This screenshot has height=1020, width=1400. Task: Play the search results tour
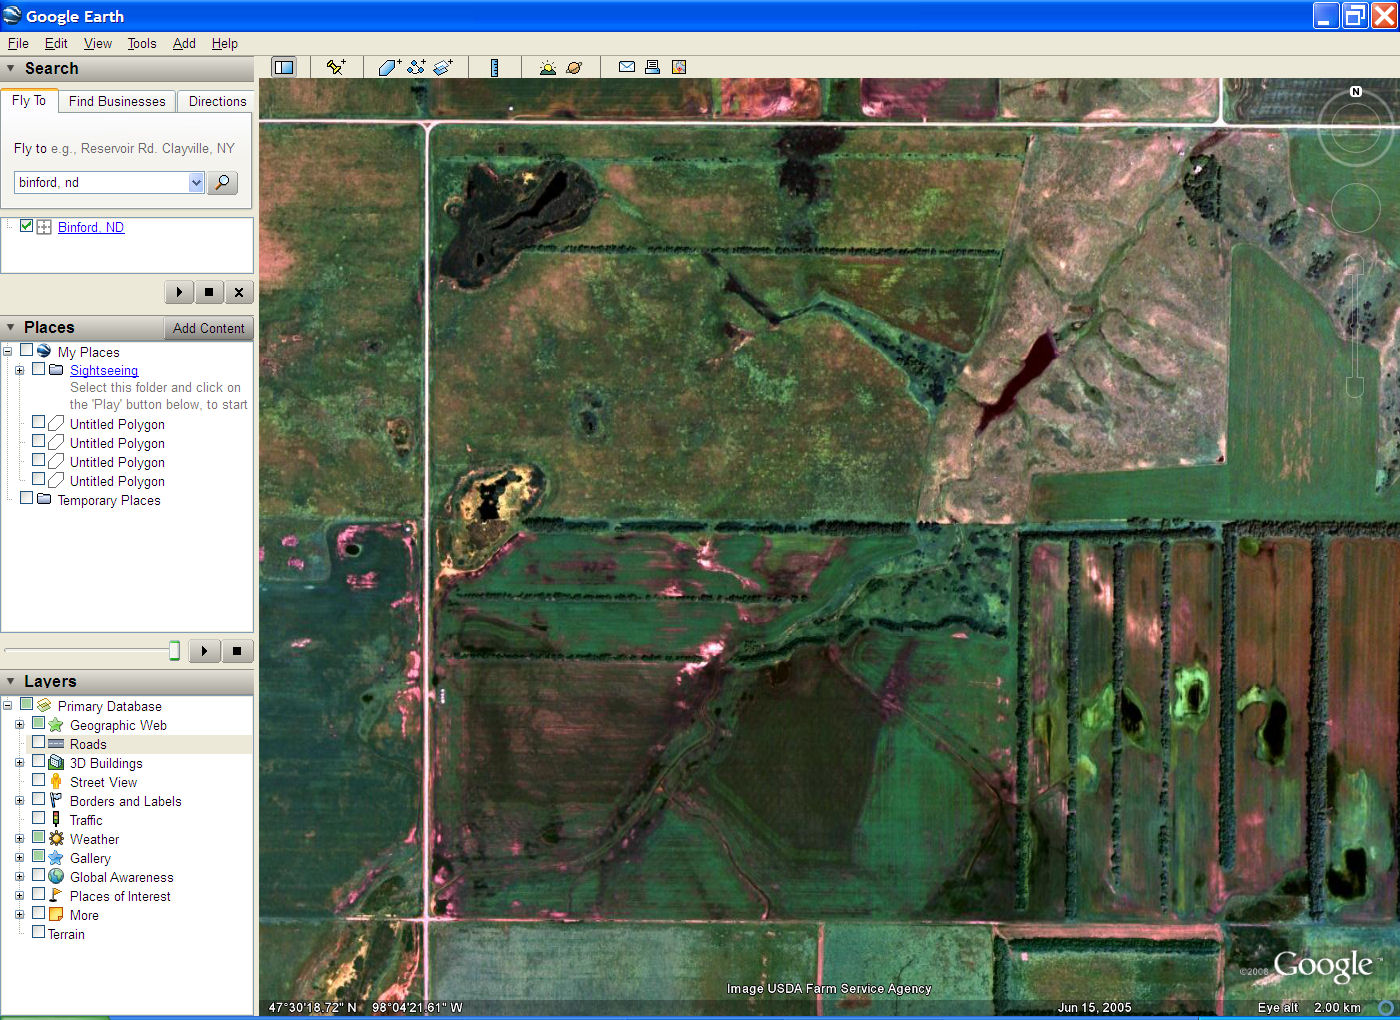[179, 292]
